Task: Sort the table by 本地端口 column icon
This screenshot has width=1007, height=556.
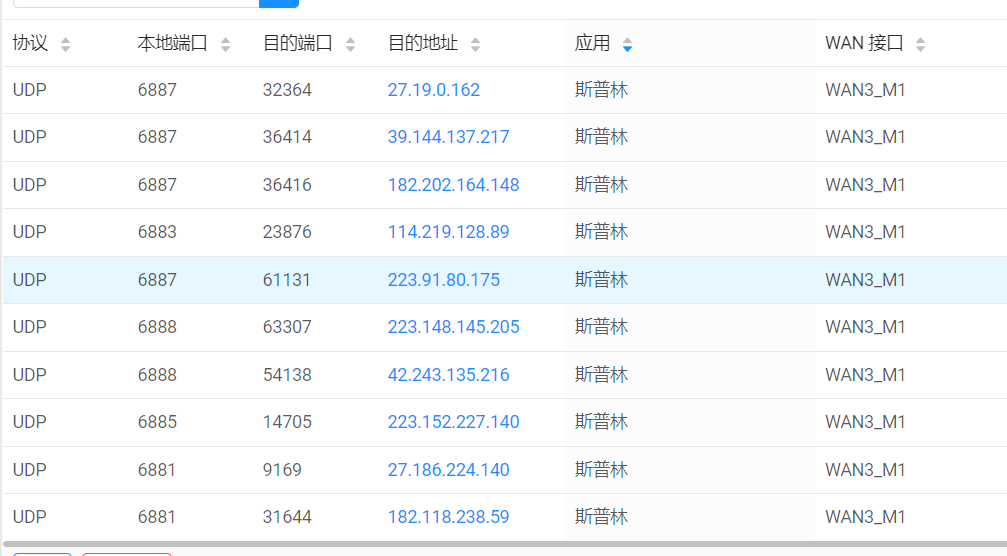Action: [225, 44]
